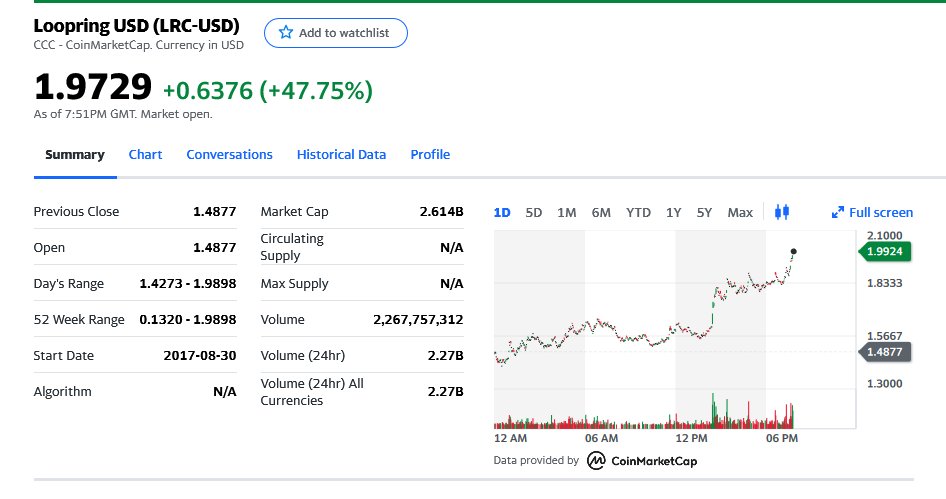Select the 1D chart range
This screenshot has height=499, width=946.
502,212
